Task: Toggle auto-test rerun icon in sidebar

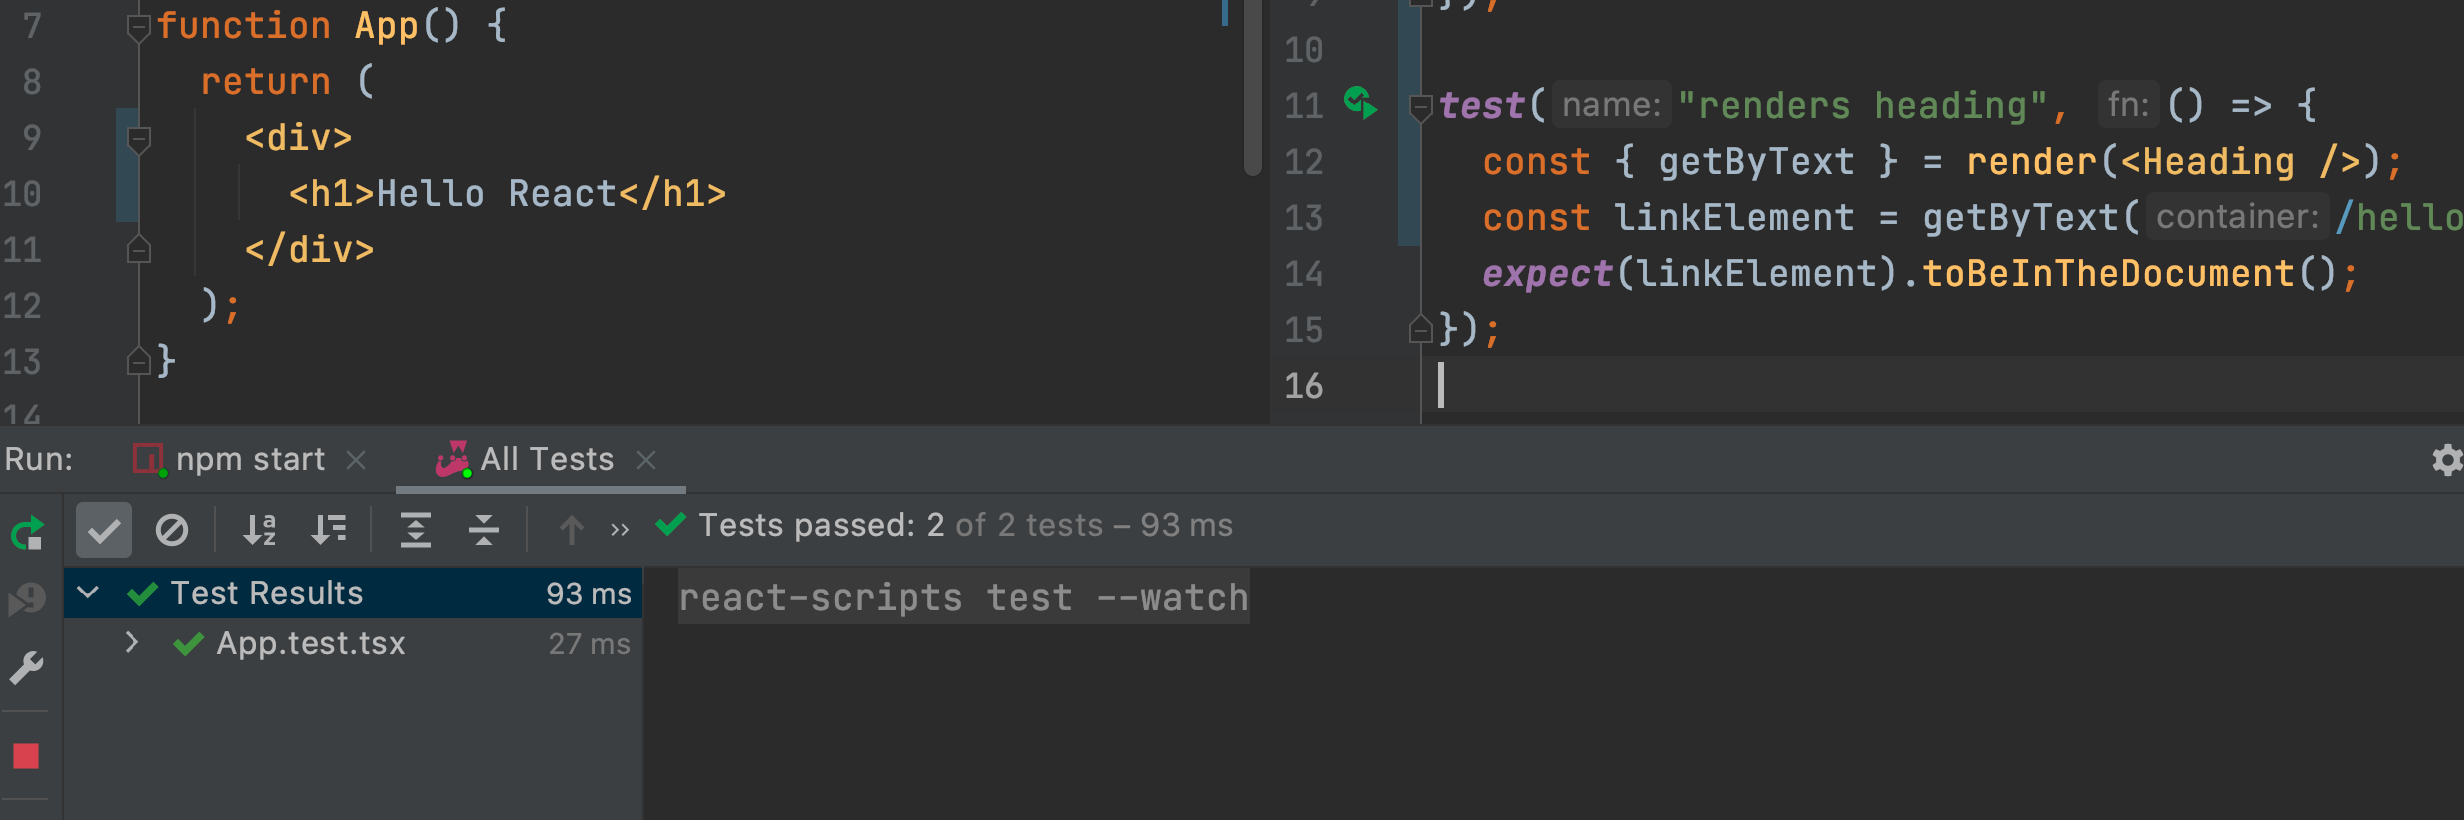Action: pos(26,600)
